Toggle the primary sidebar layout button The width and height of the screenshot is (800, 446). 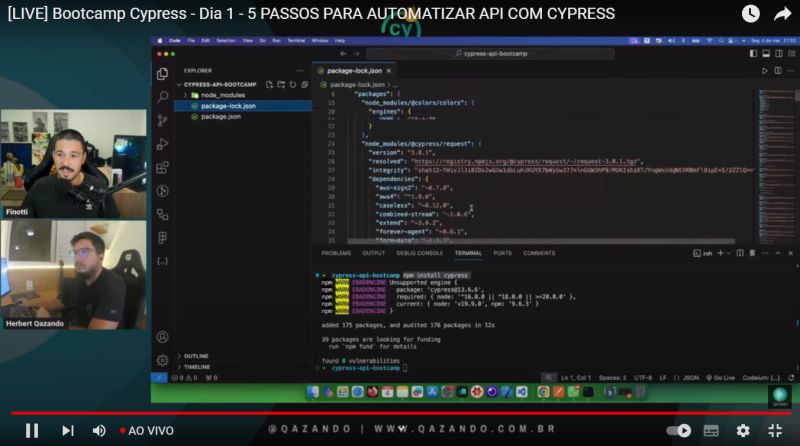click(753, 54)
